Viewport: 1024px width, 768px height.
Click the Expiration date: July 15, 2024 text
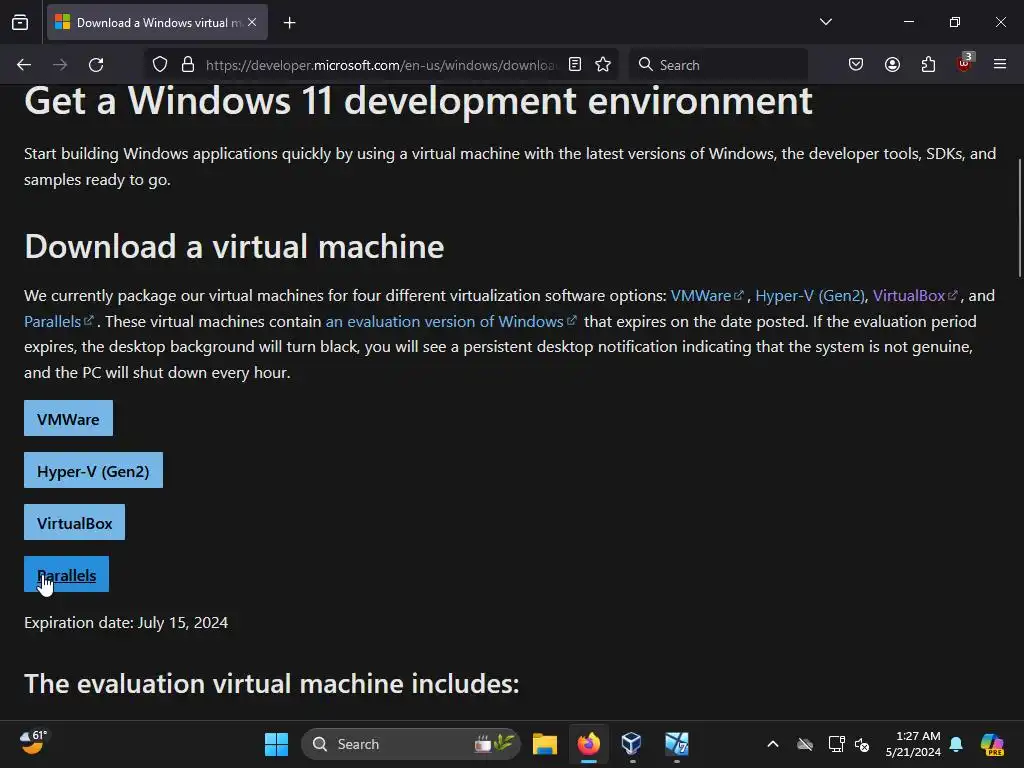point(126,622)
